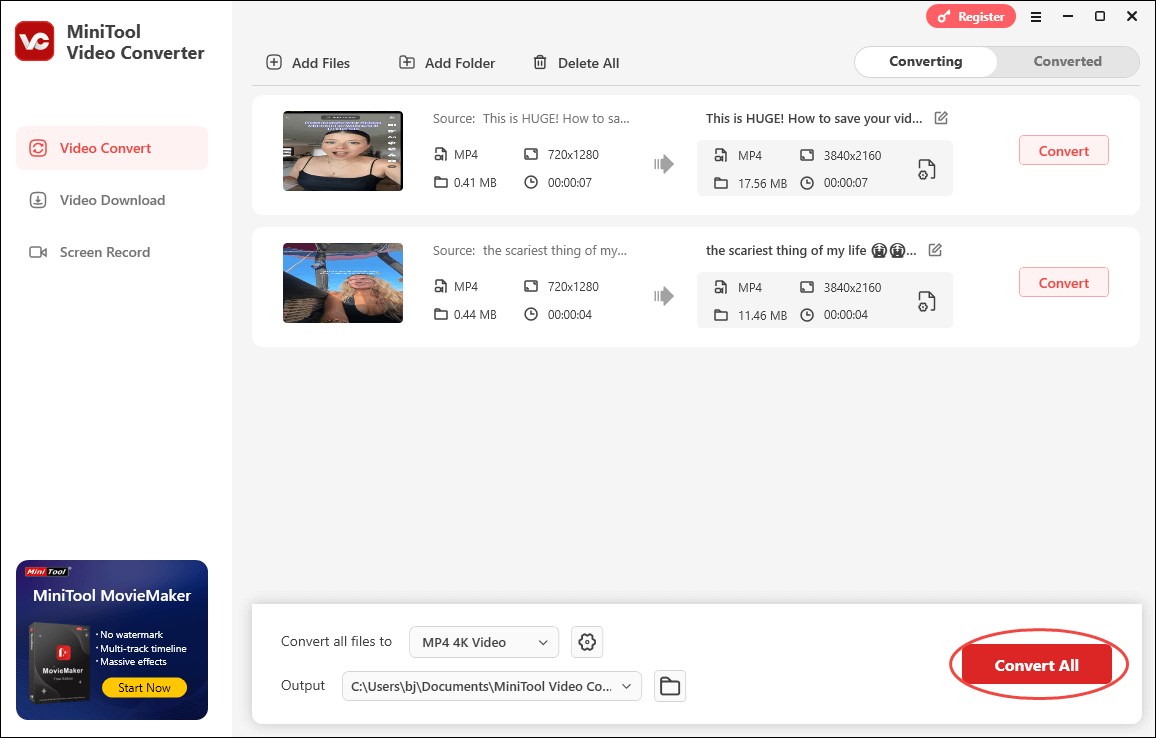Click the source text 'This is HUGE! How to sa...'
Screen dimensions: 1156x738
pyautogui.click(x=556, y=118)
